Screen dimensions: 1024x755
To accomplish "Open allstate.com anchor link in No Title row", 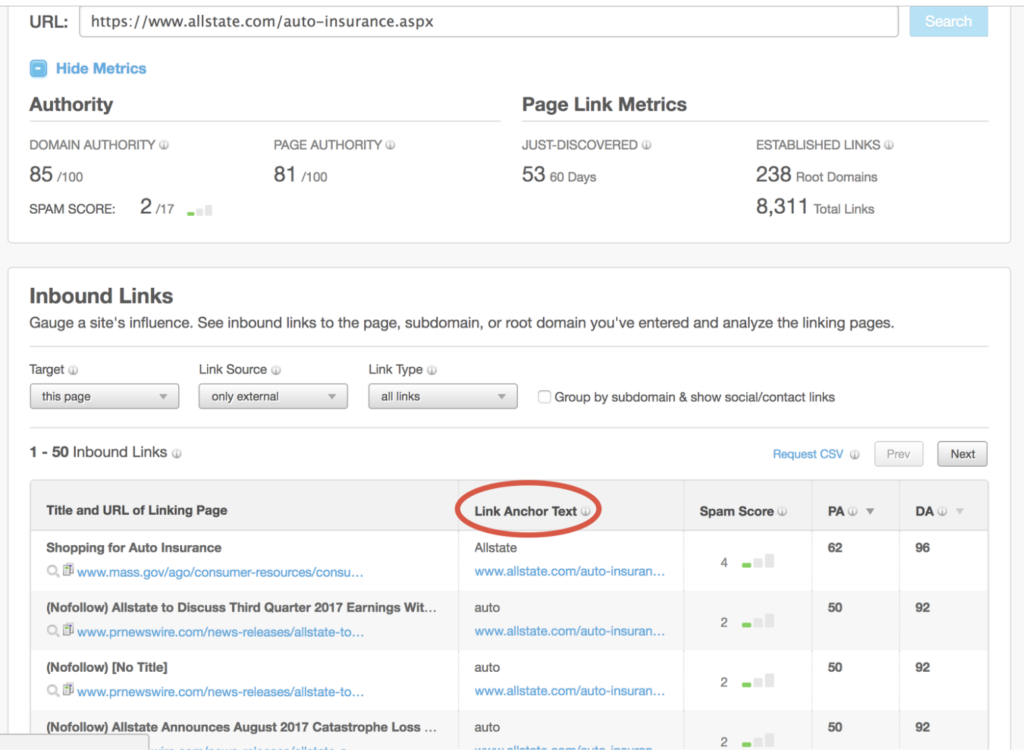I will (569, 691).
